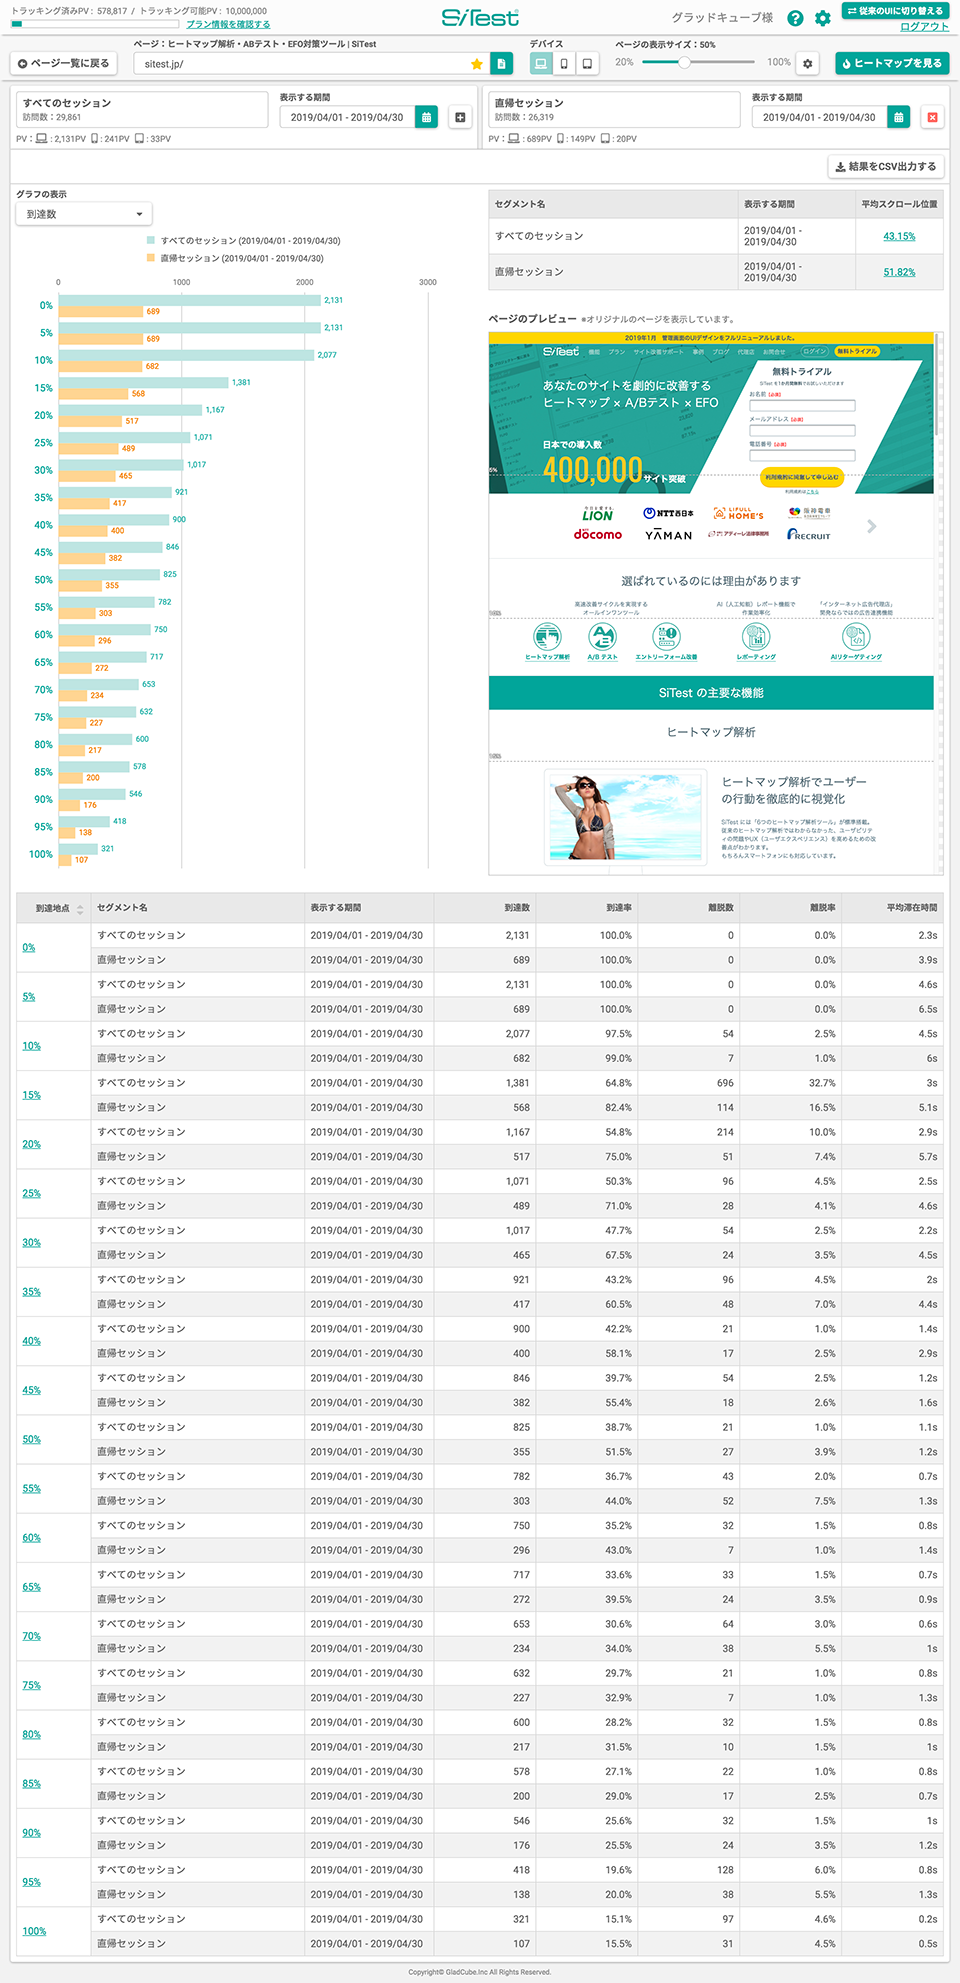960x1983 pixels.
Task: Switch UI with 従来のUIに切り替える button
Action: (x=895, y=11)
